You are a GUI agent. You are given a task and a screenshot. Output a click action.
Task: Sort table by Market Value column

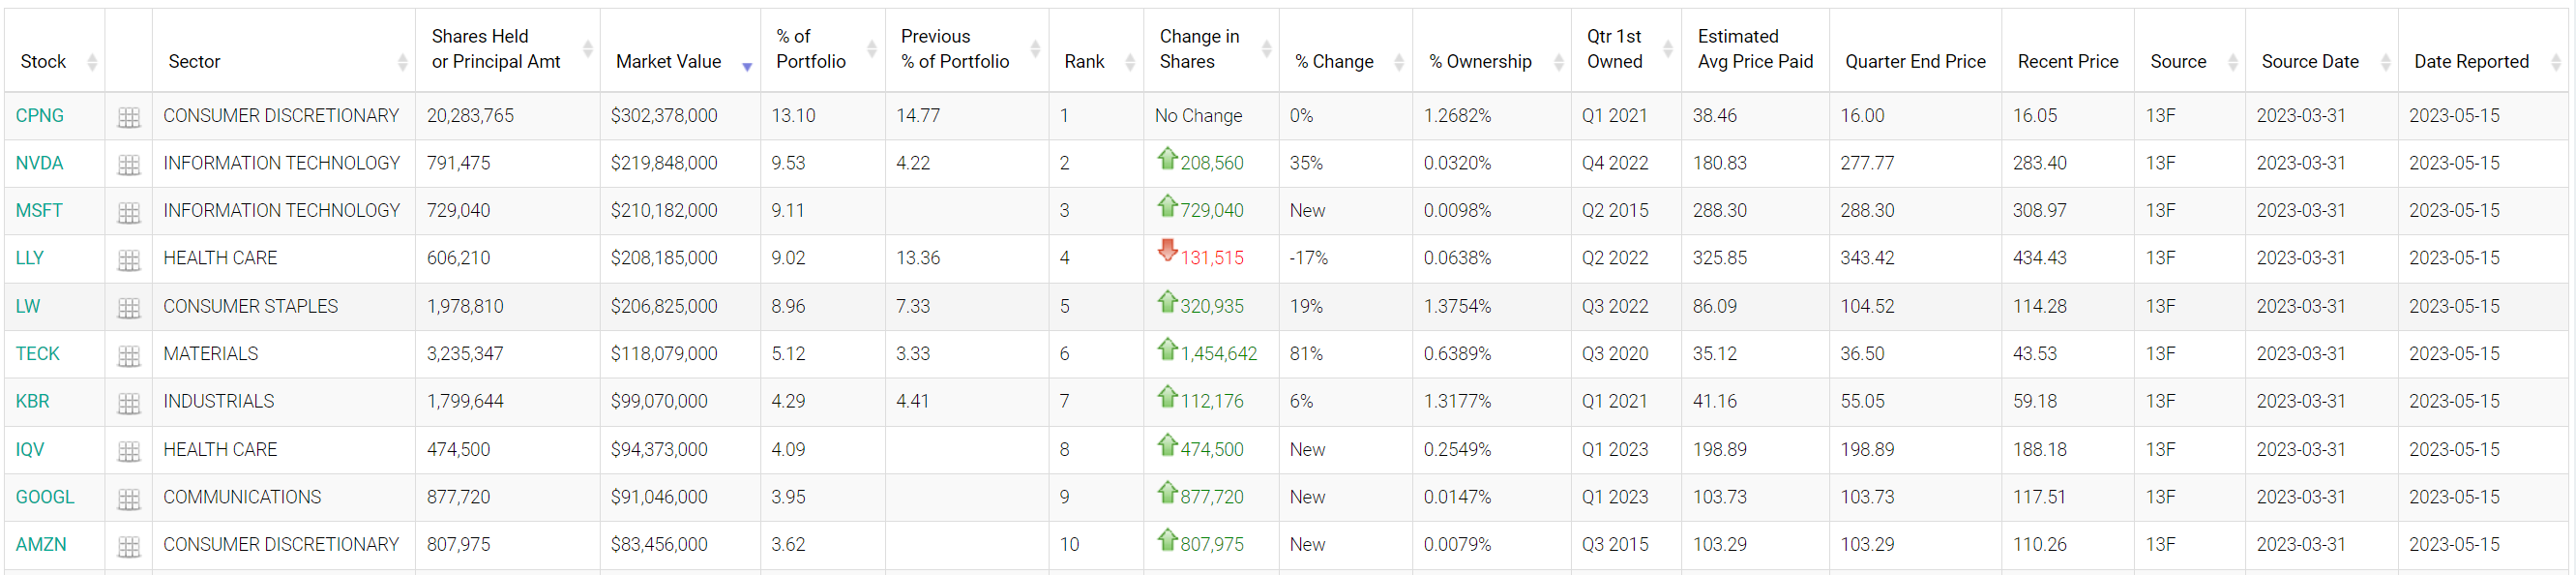668,61
